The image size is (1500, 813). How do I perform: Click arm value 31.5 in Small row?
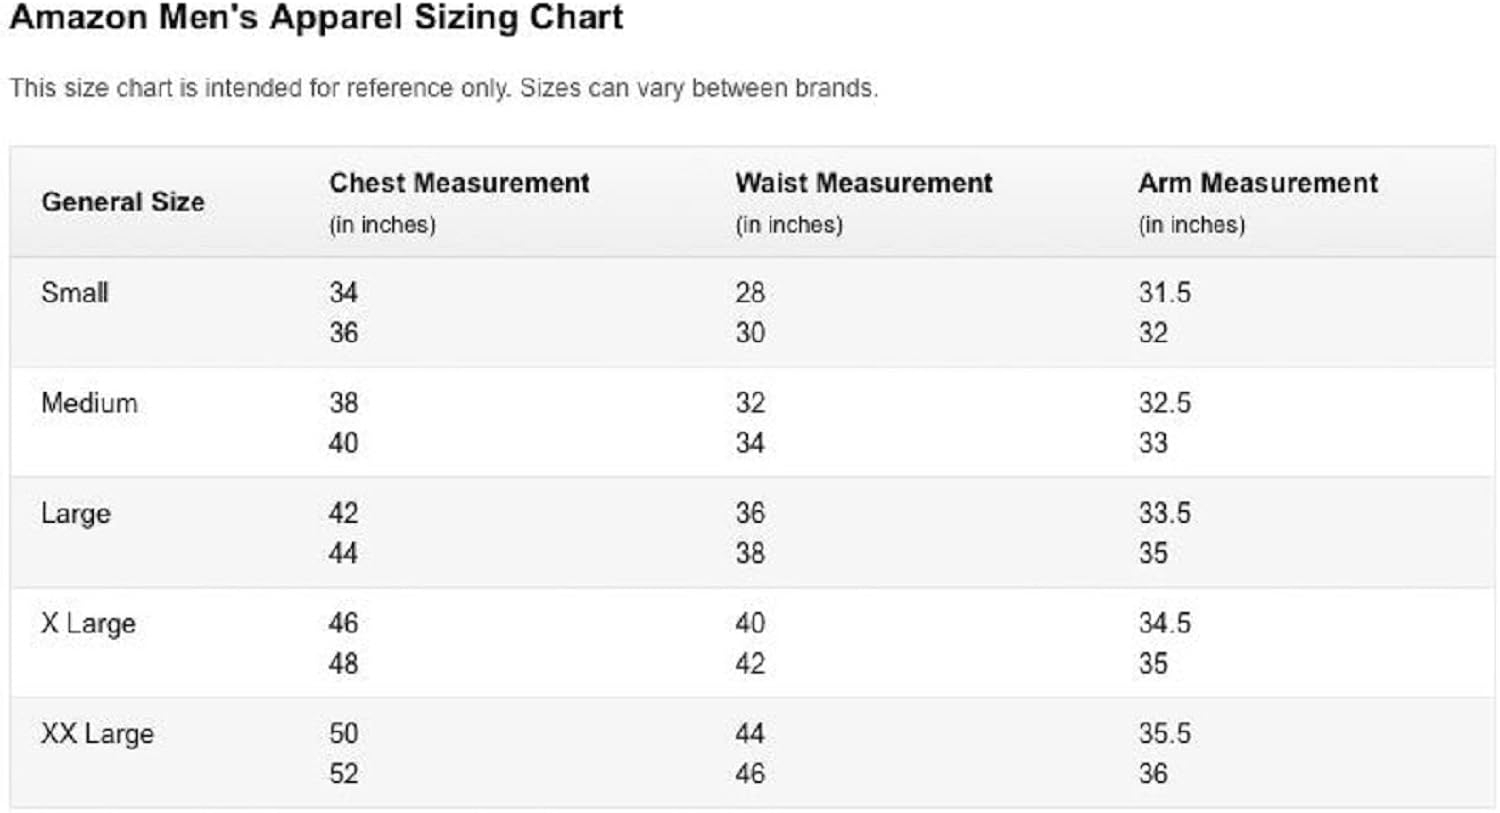click(x=1164, y=293)
